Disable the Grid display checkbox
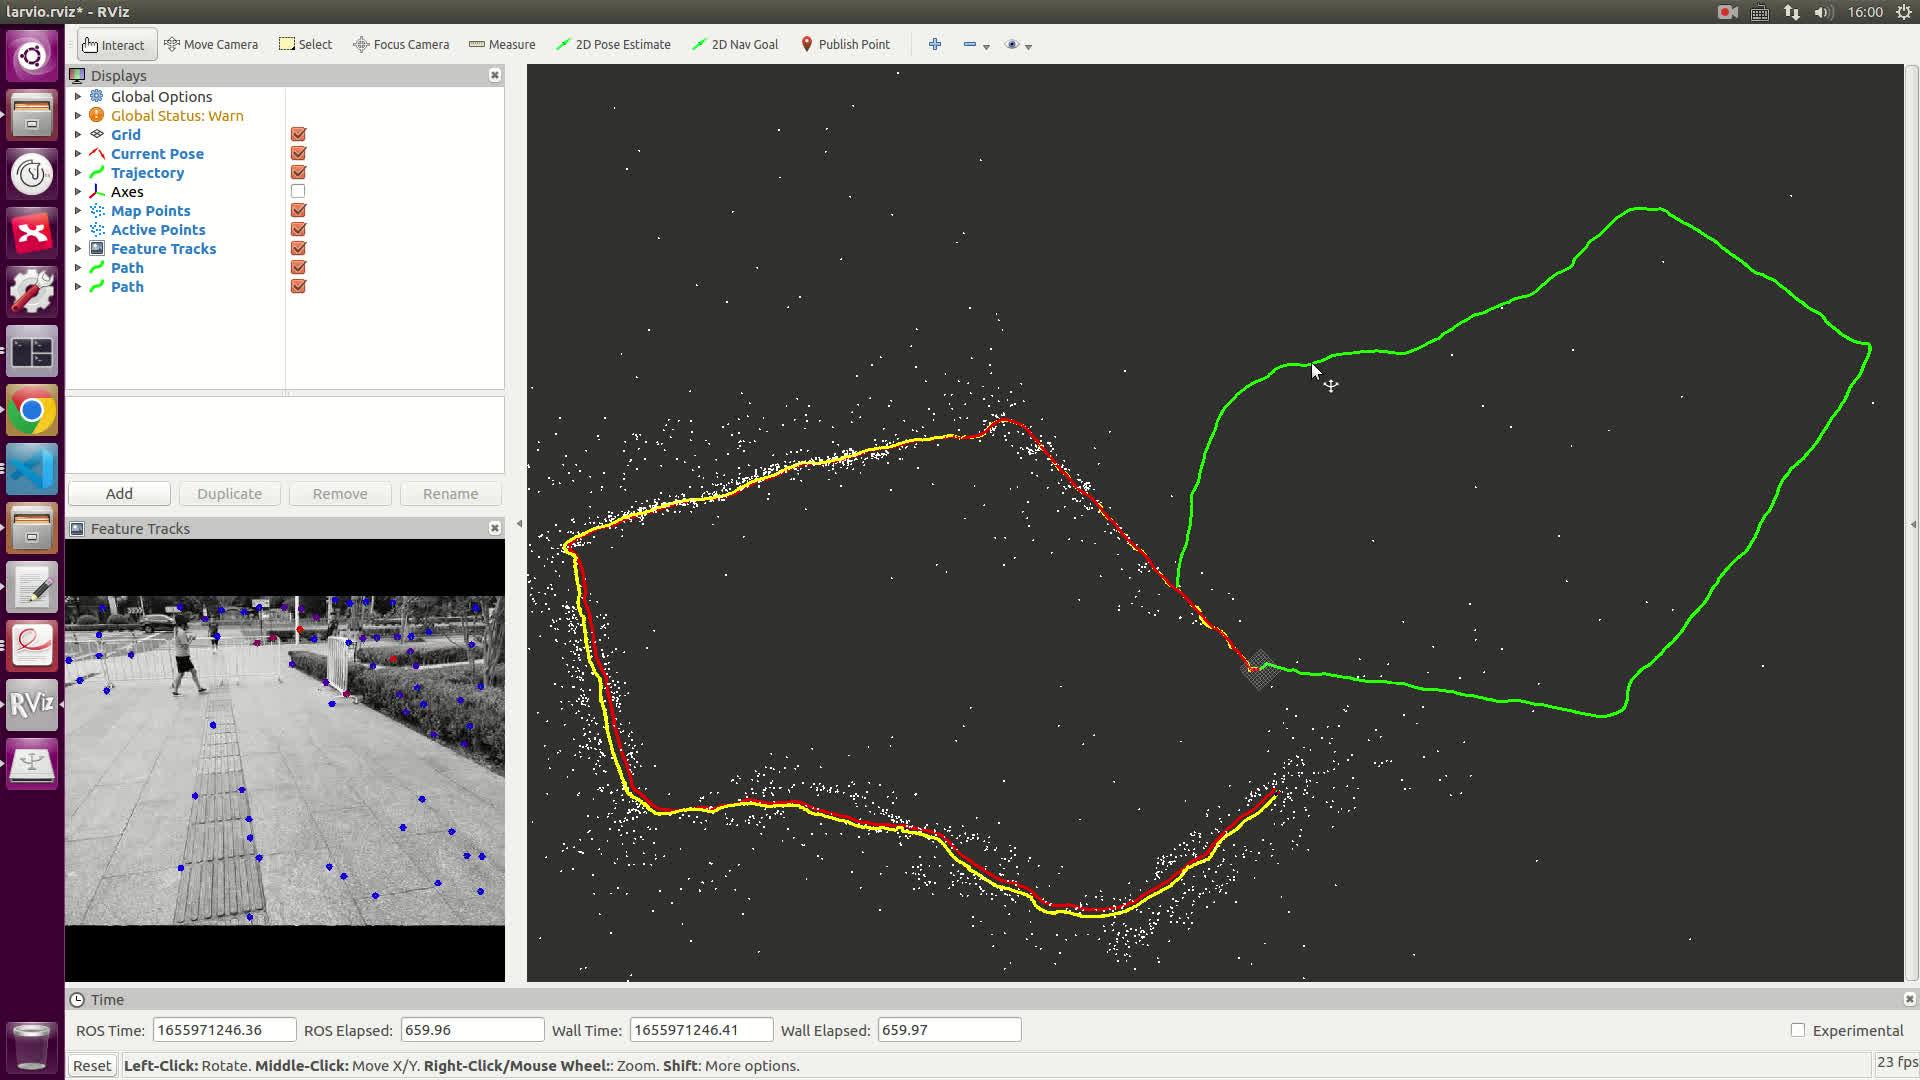 click(x=298, y=134)
